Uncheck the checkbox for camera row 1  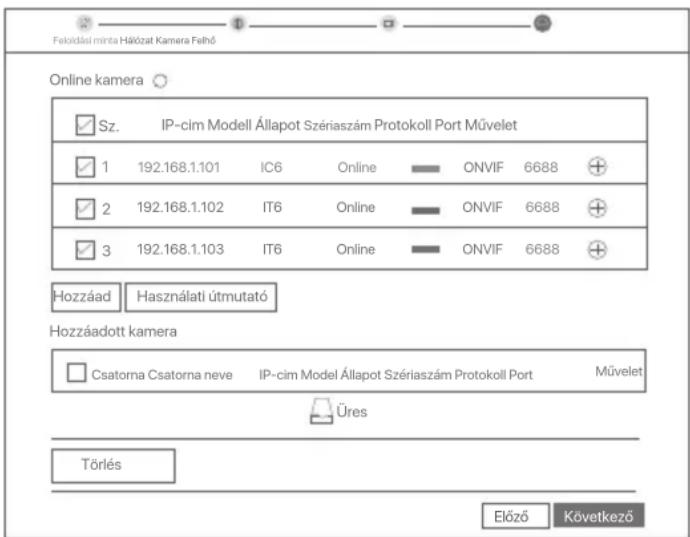click(85, 167)
